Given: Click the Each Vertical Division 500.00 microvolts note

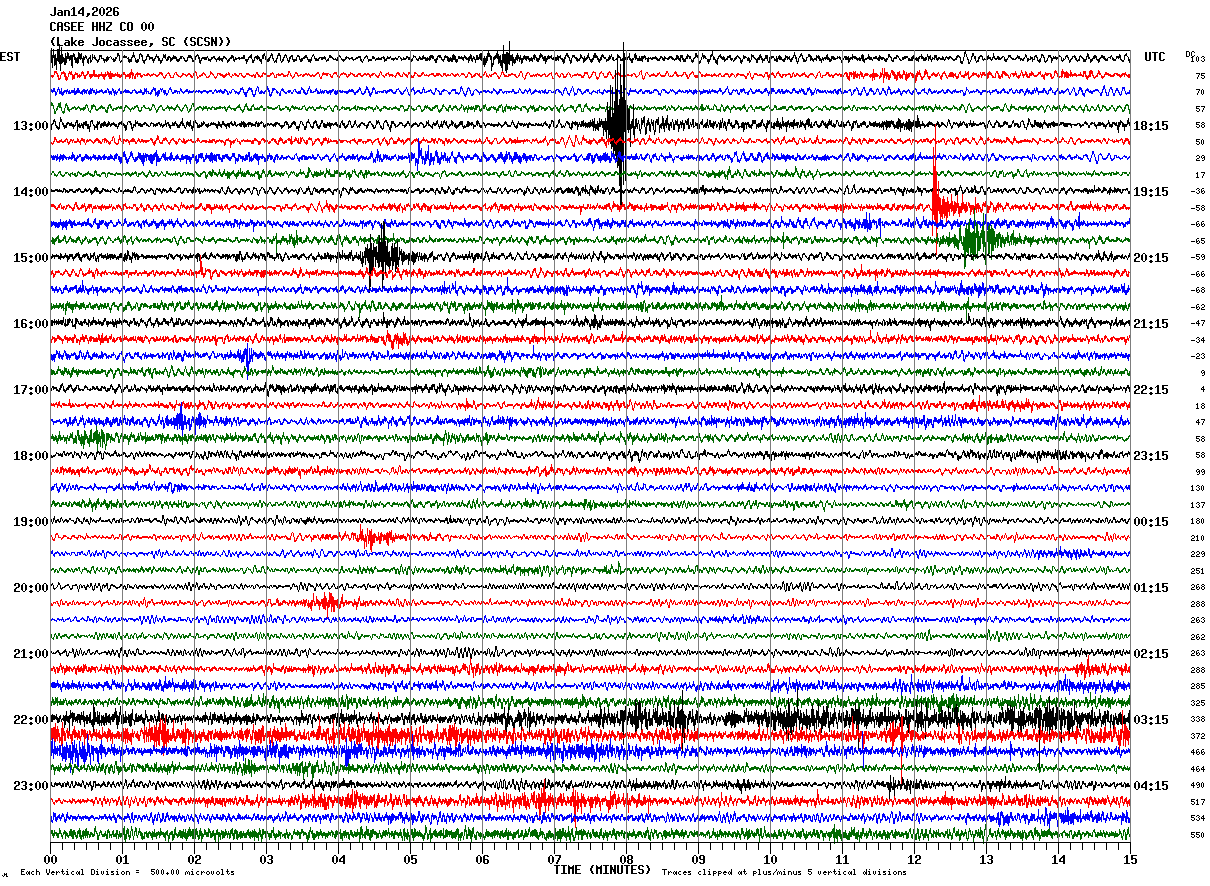Looking at the screenshot, I should point(127,872).
